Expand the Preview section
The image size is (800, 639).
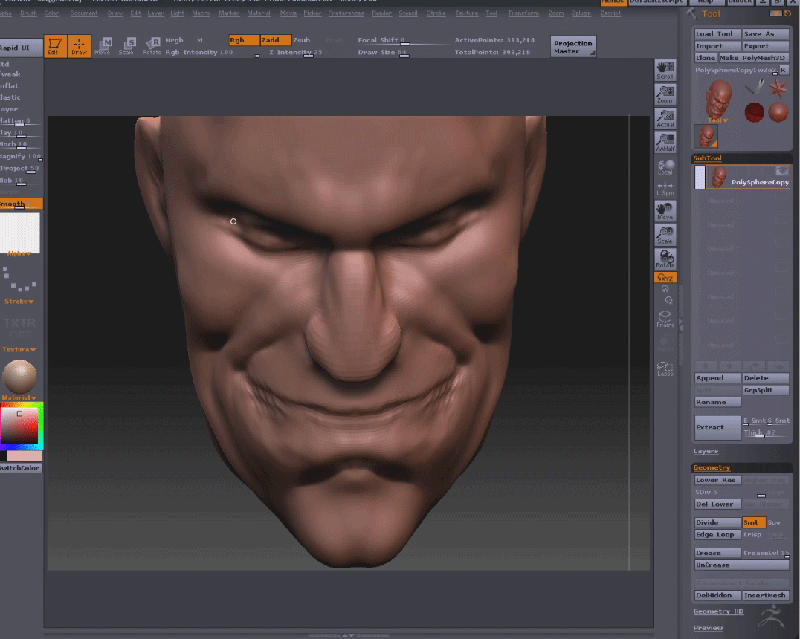[708, 628]
